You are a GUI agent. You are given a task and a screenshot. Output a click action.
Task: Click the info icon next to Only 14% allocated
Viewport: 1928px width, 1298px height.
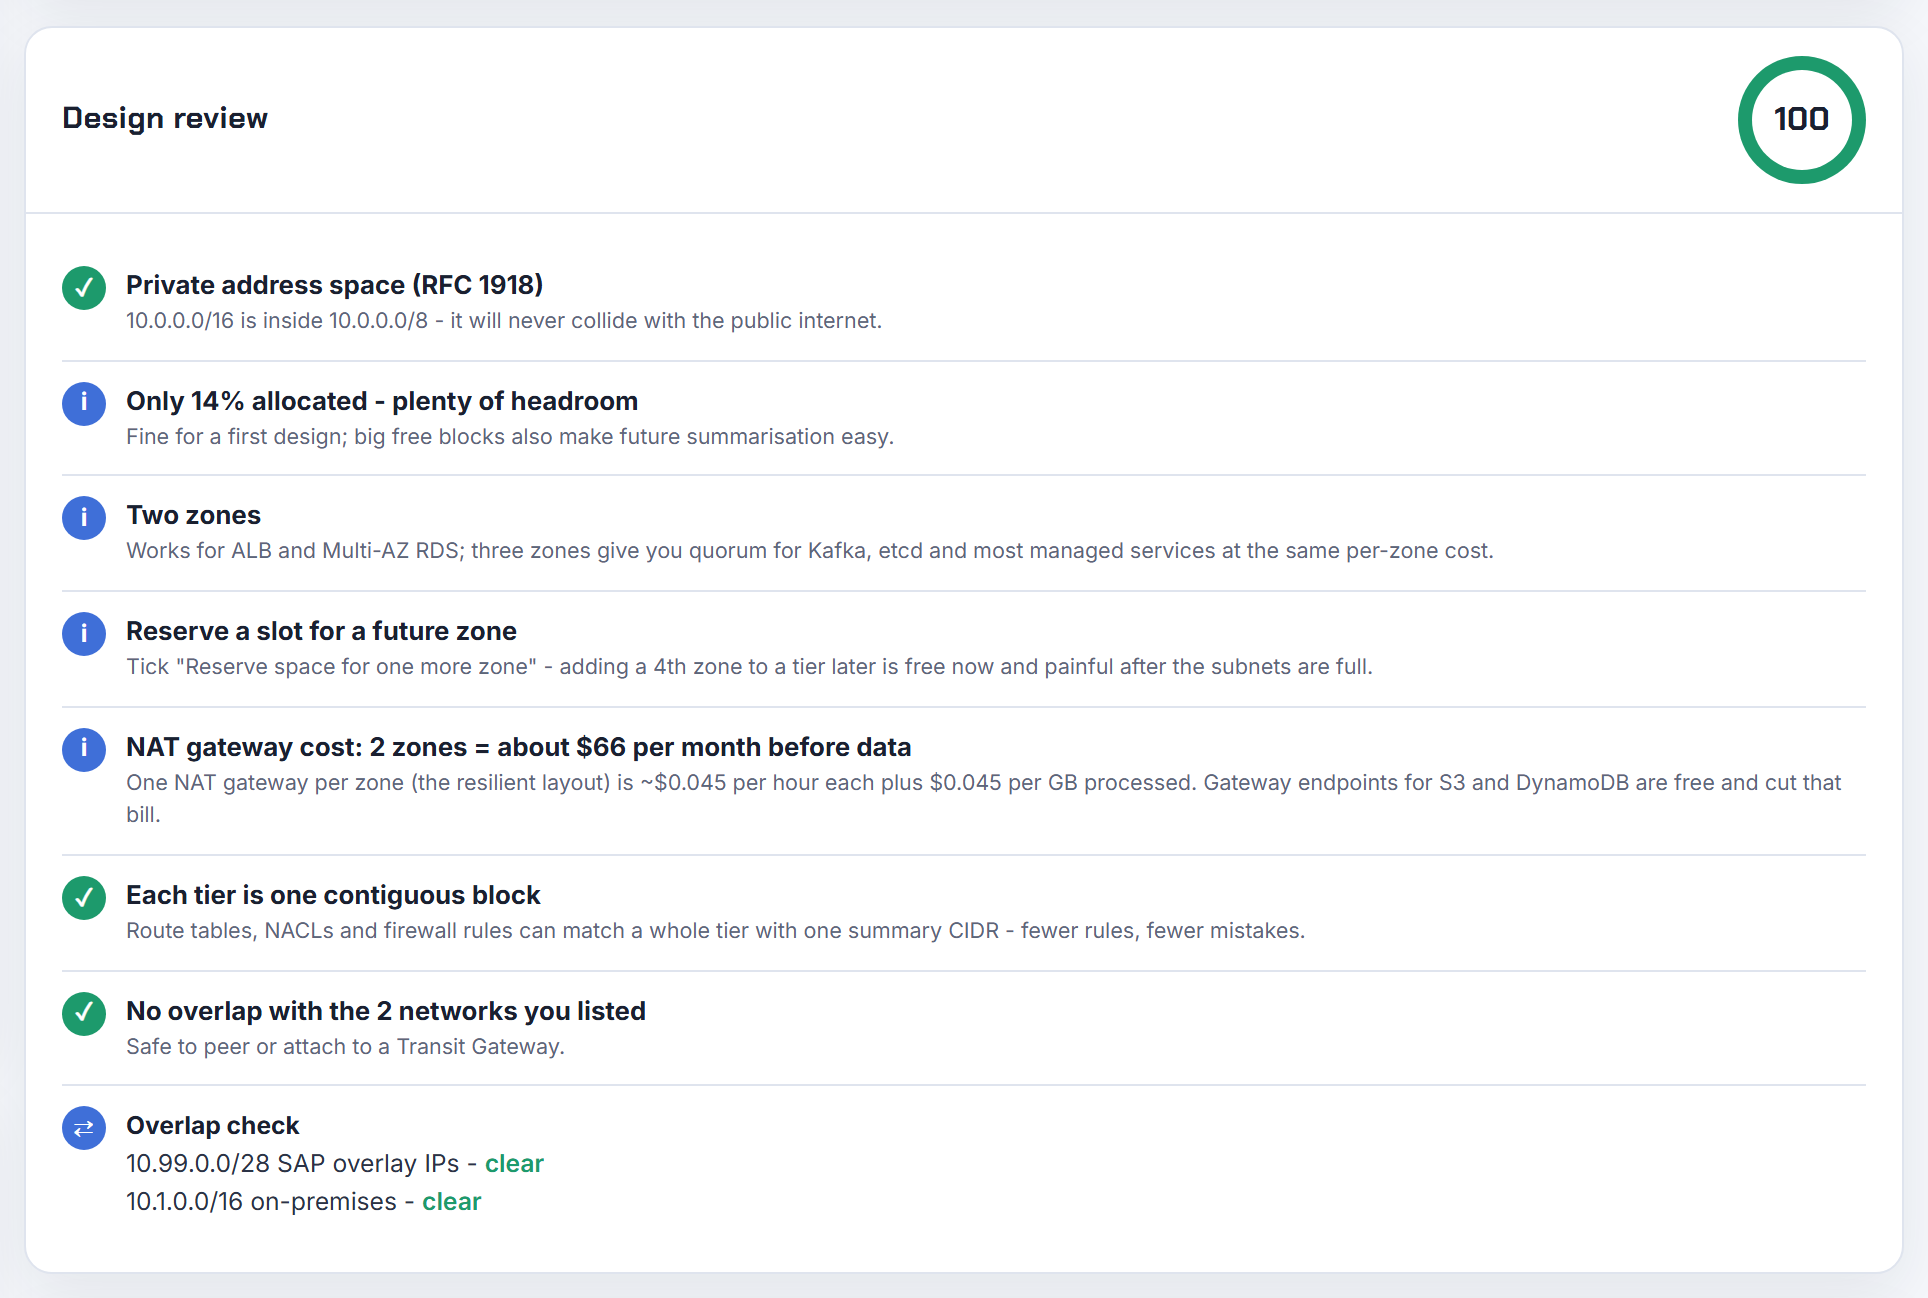click(x=84, y=404)
